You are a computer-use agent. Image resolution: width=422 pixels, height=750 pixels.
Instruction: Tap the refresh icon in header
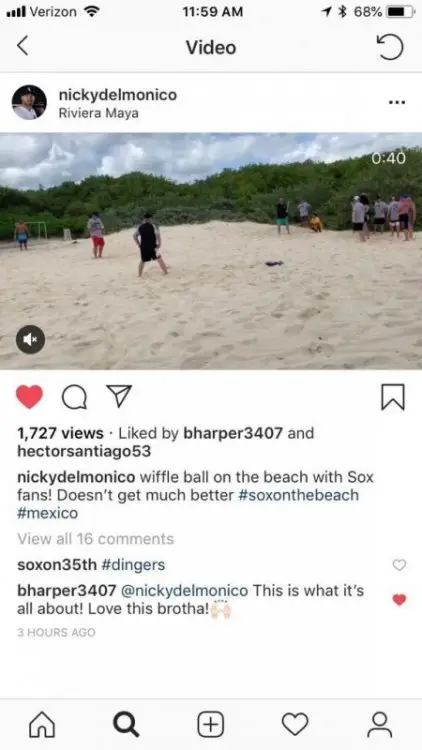coord(390,47)
